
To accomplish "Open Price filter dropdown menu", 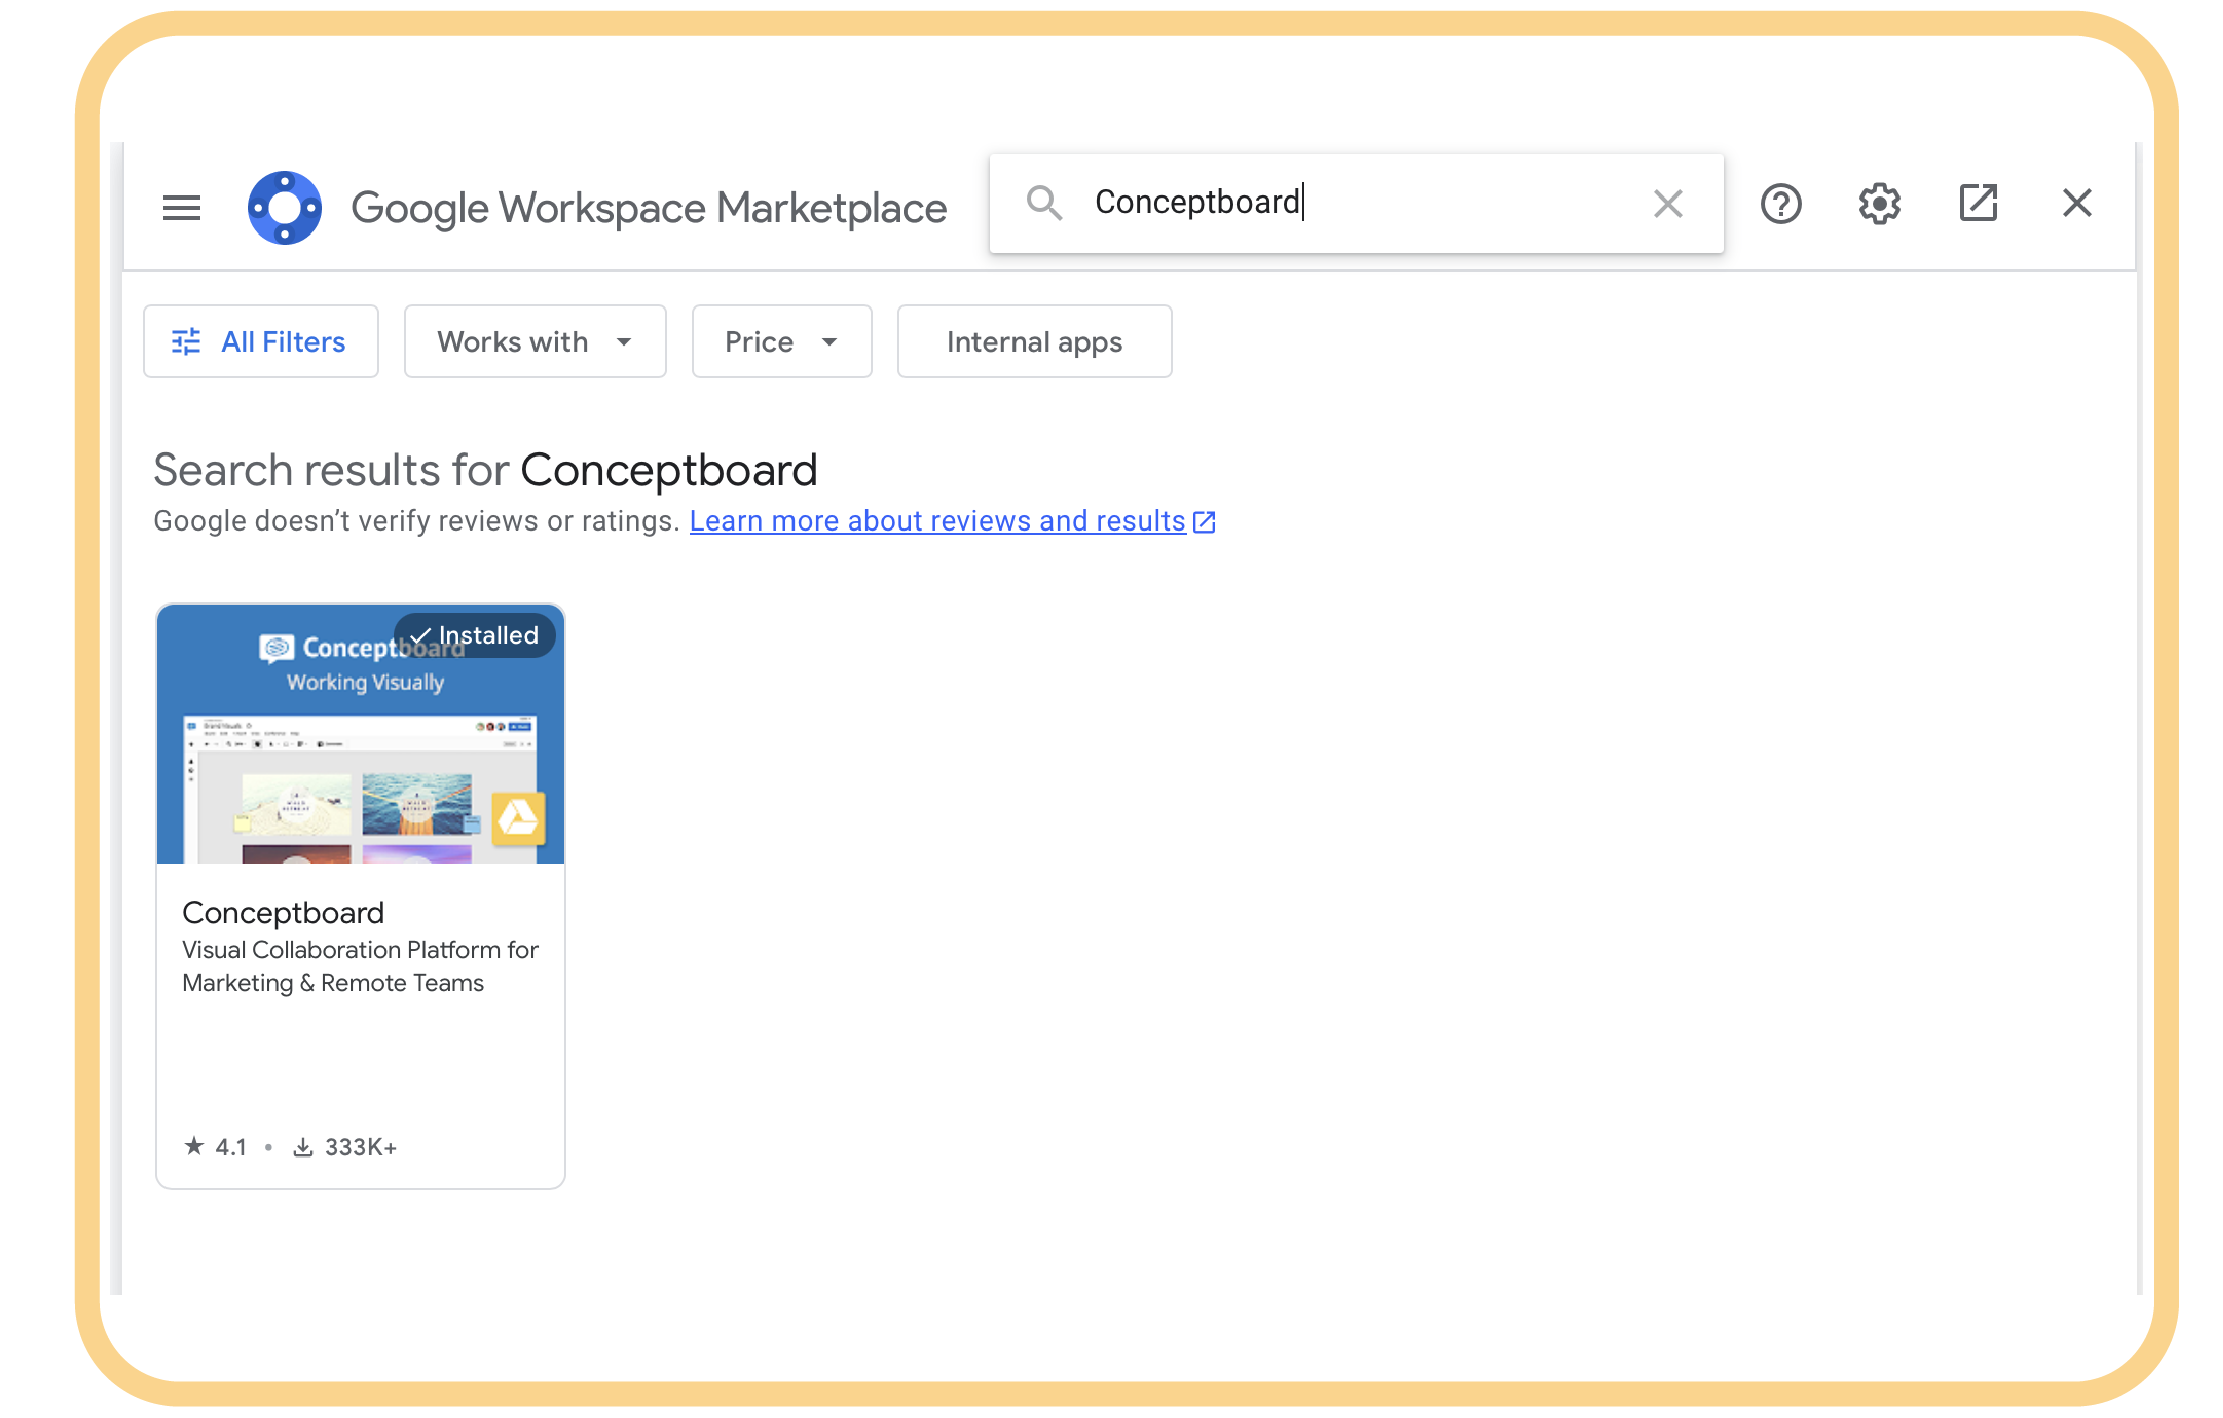I will pyautogui.click(x=783, y=342).
